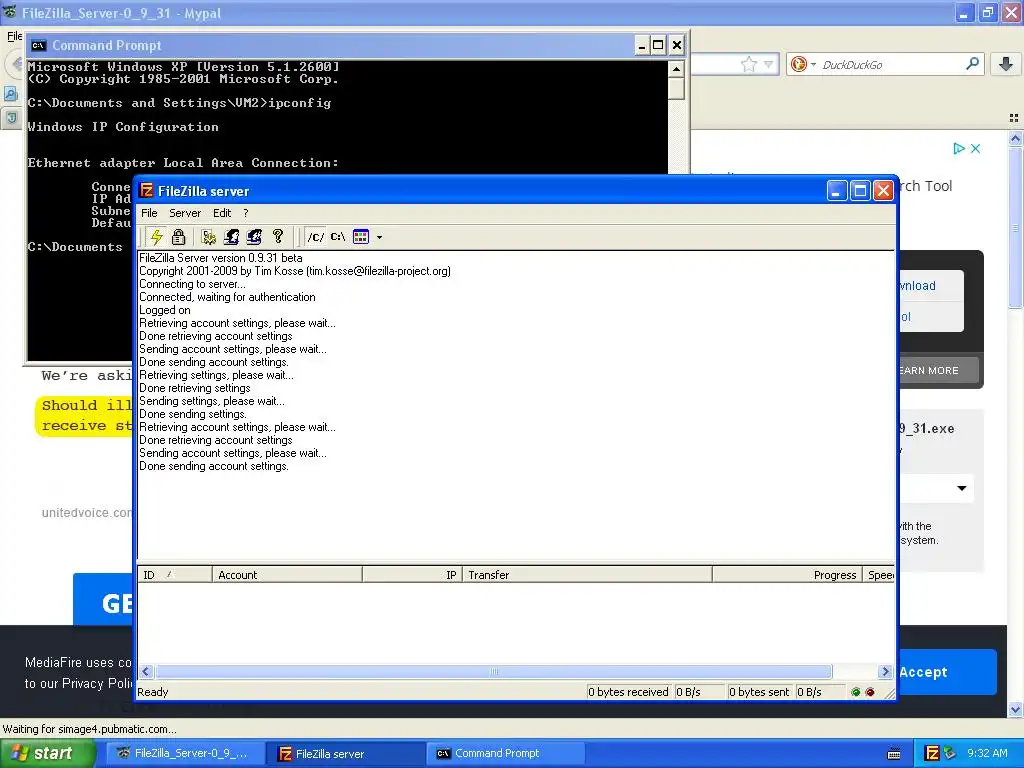The width and height of the screenshot is (1024, 768).
Task: Switch to Command Prompt taskbar button
Action: point(504,753)
